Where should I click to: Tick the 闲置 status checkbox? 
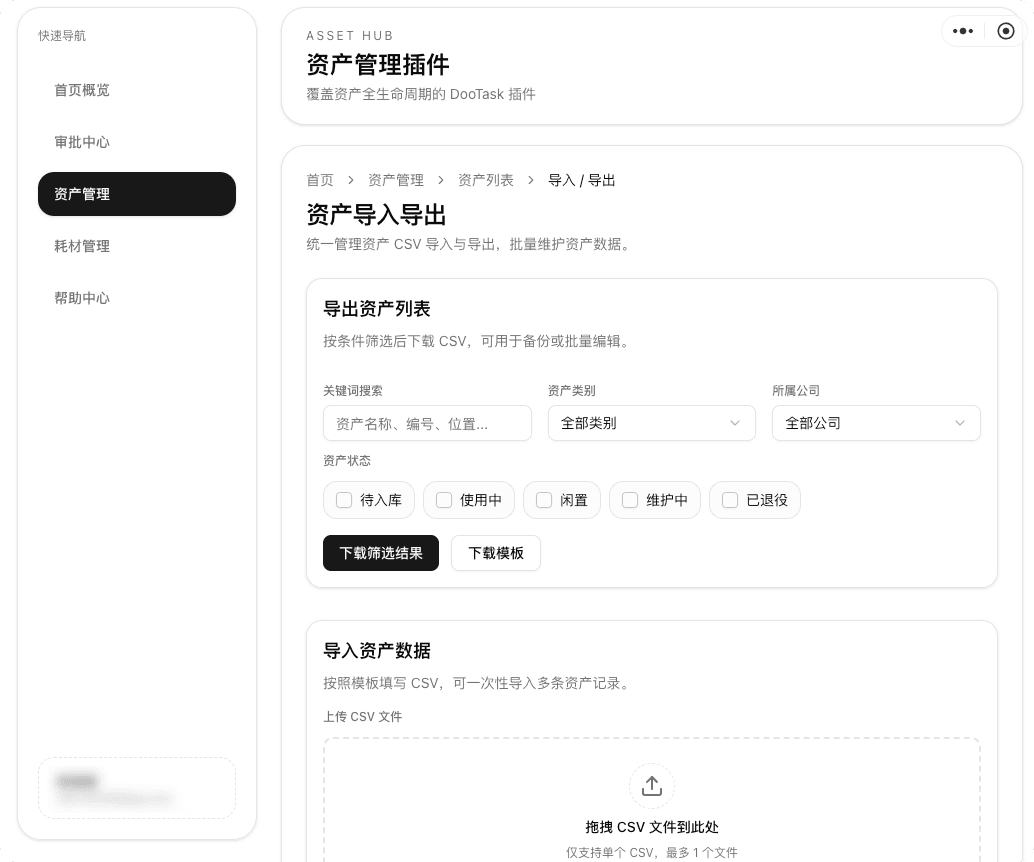coord(544,500)
